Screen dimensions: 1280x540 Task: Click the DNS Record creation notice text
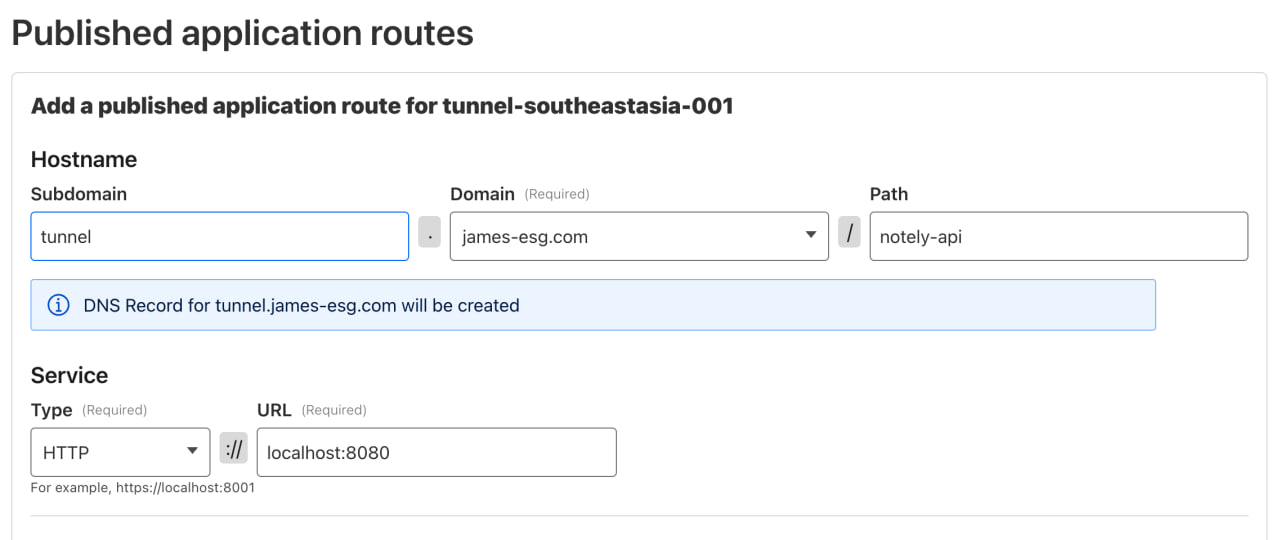click(301, 306)
